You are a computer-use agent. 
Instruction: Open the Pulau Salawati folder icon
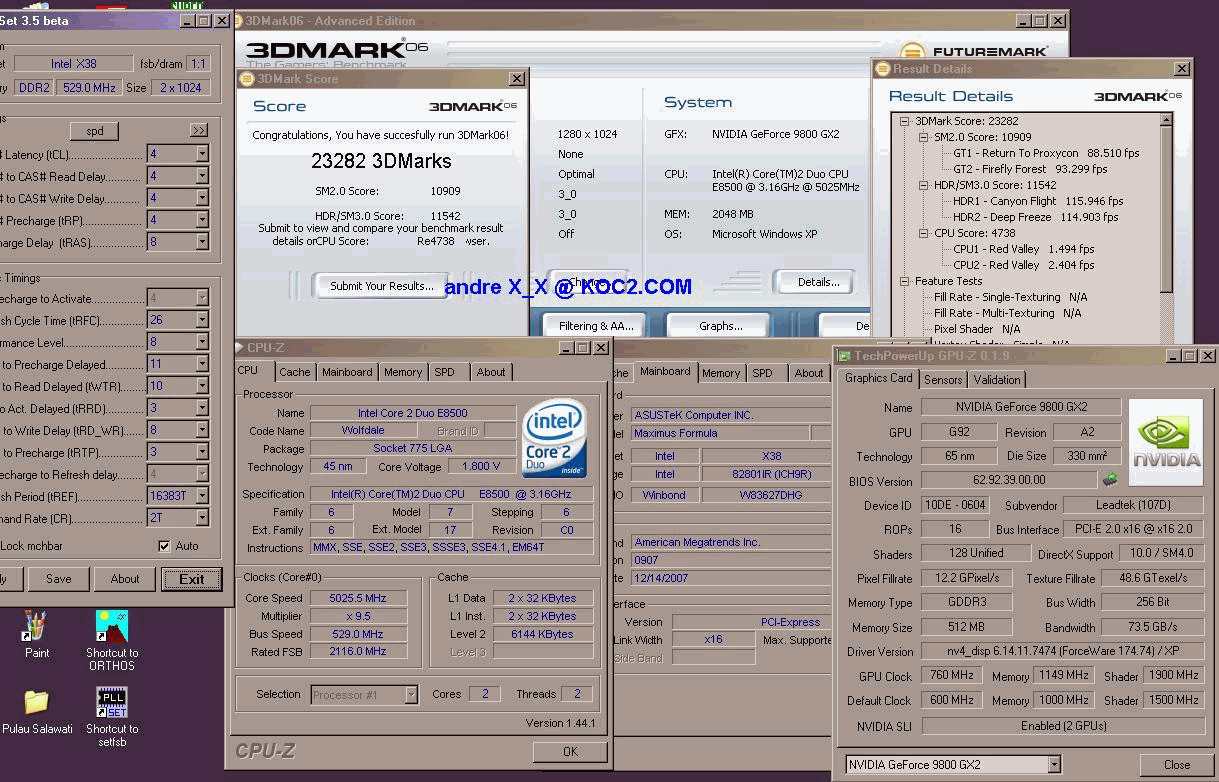[36, 711]
